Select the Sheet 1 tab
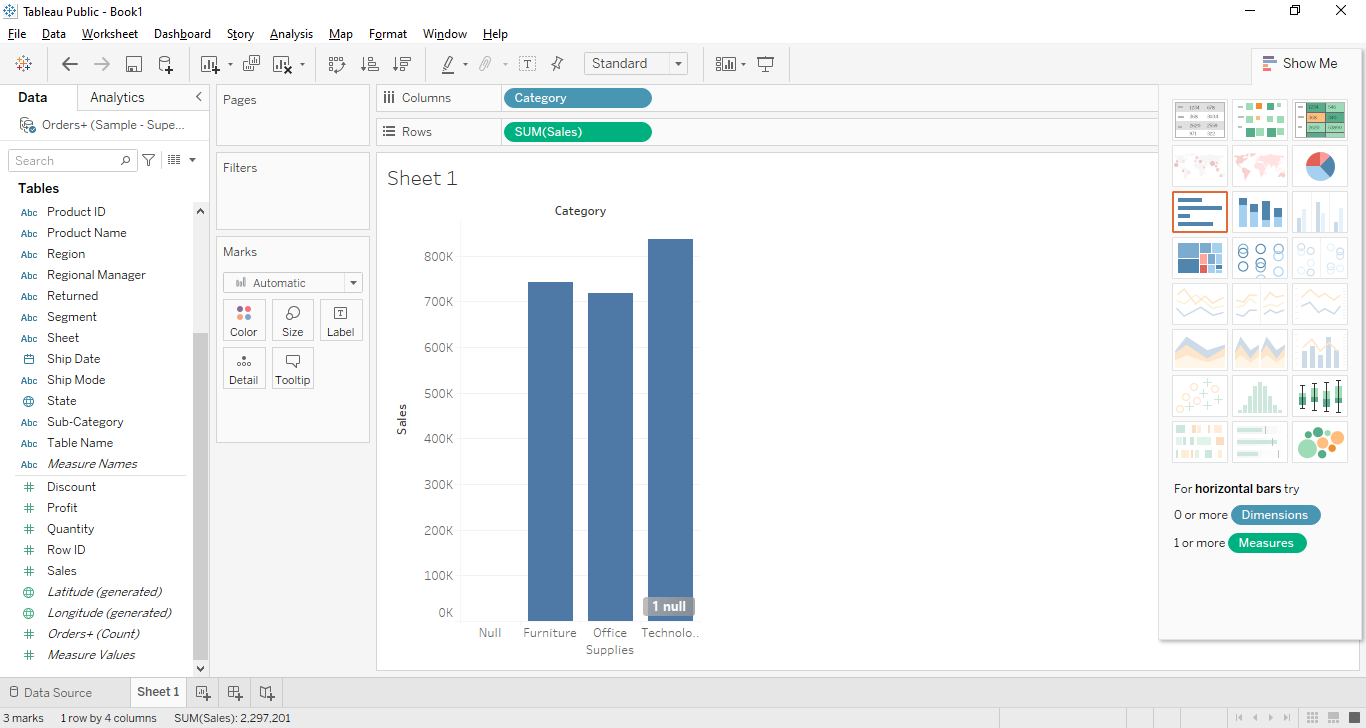 [158, 692]
